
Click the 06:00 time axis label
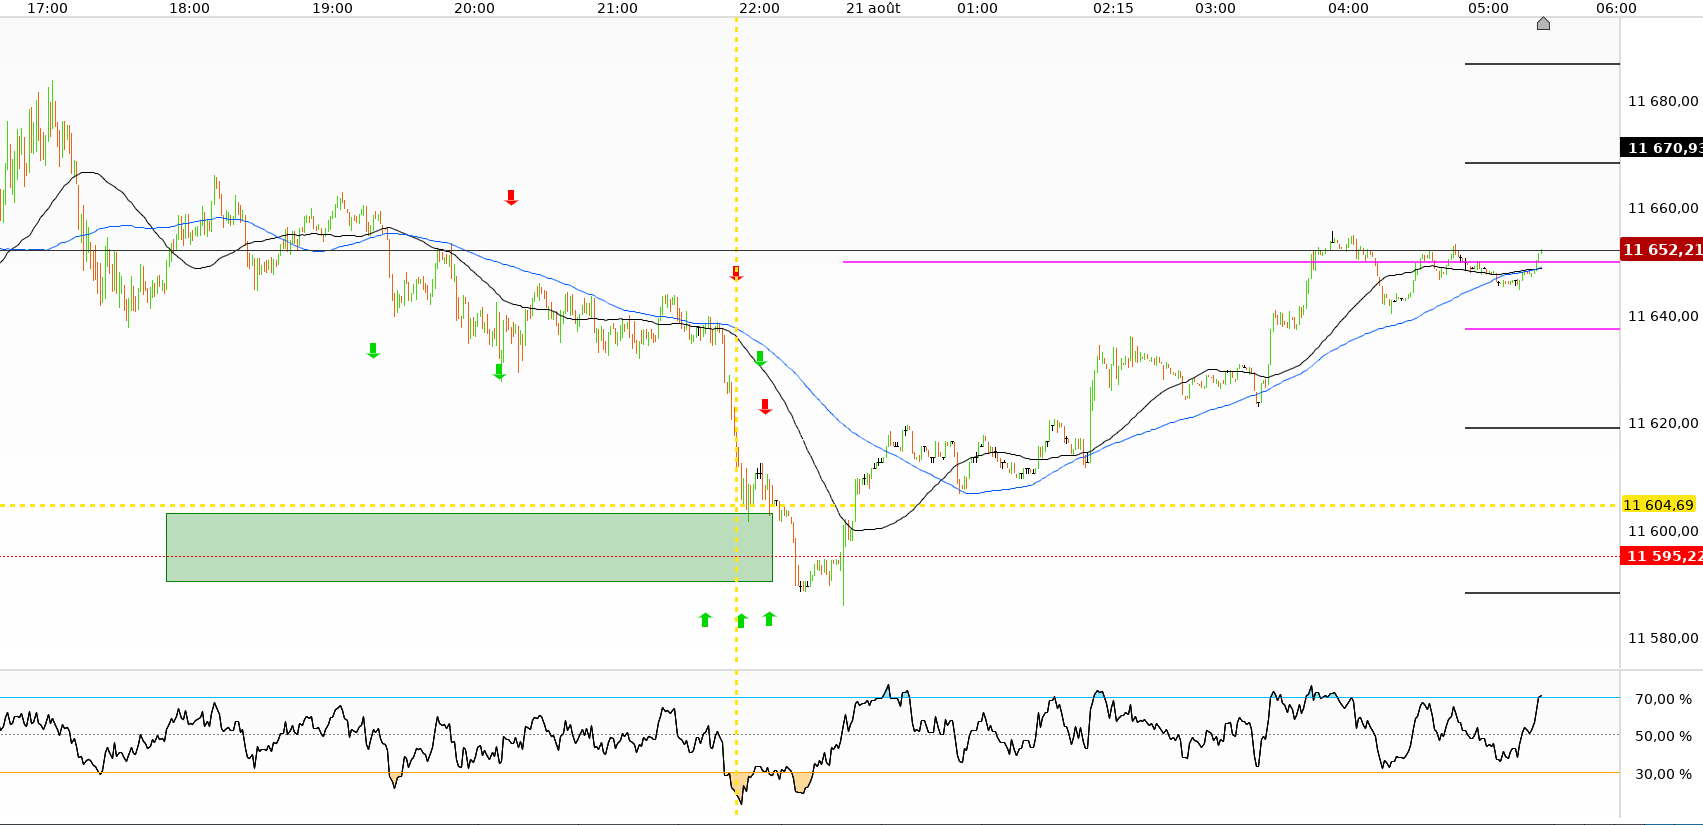tap(1616, 8)
